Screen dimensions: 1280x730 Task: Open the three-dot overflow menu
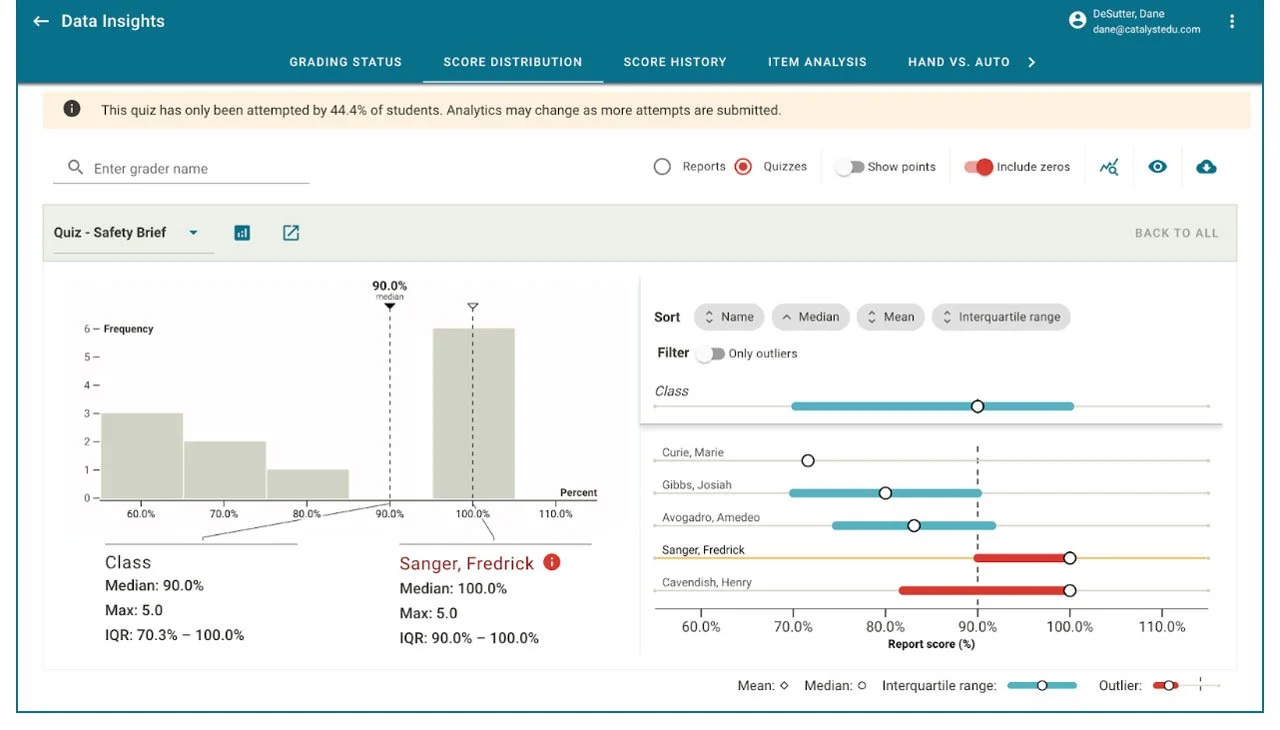point(1231,20)
